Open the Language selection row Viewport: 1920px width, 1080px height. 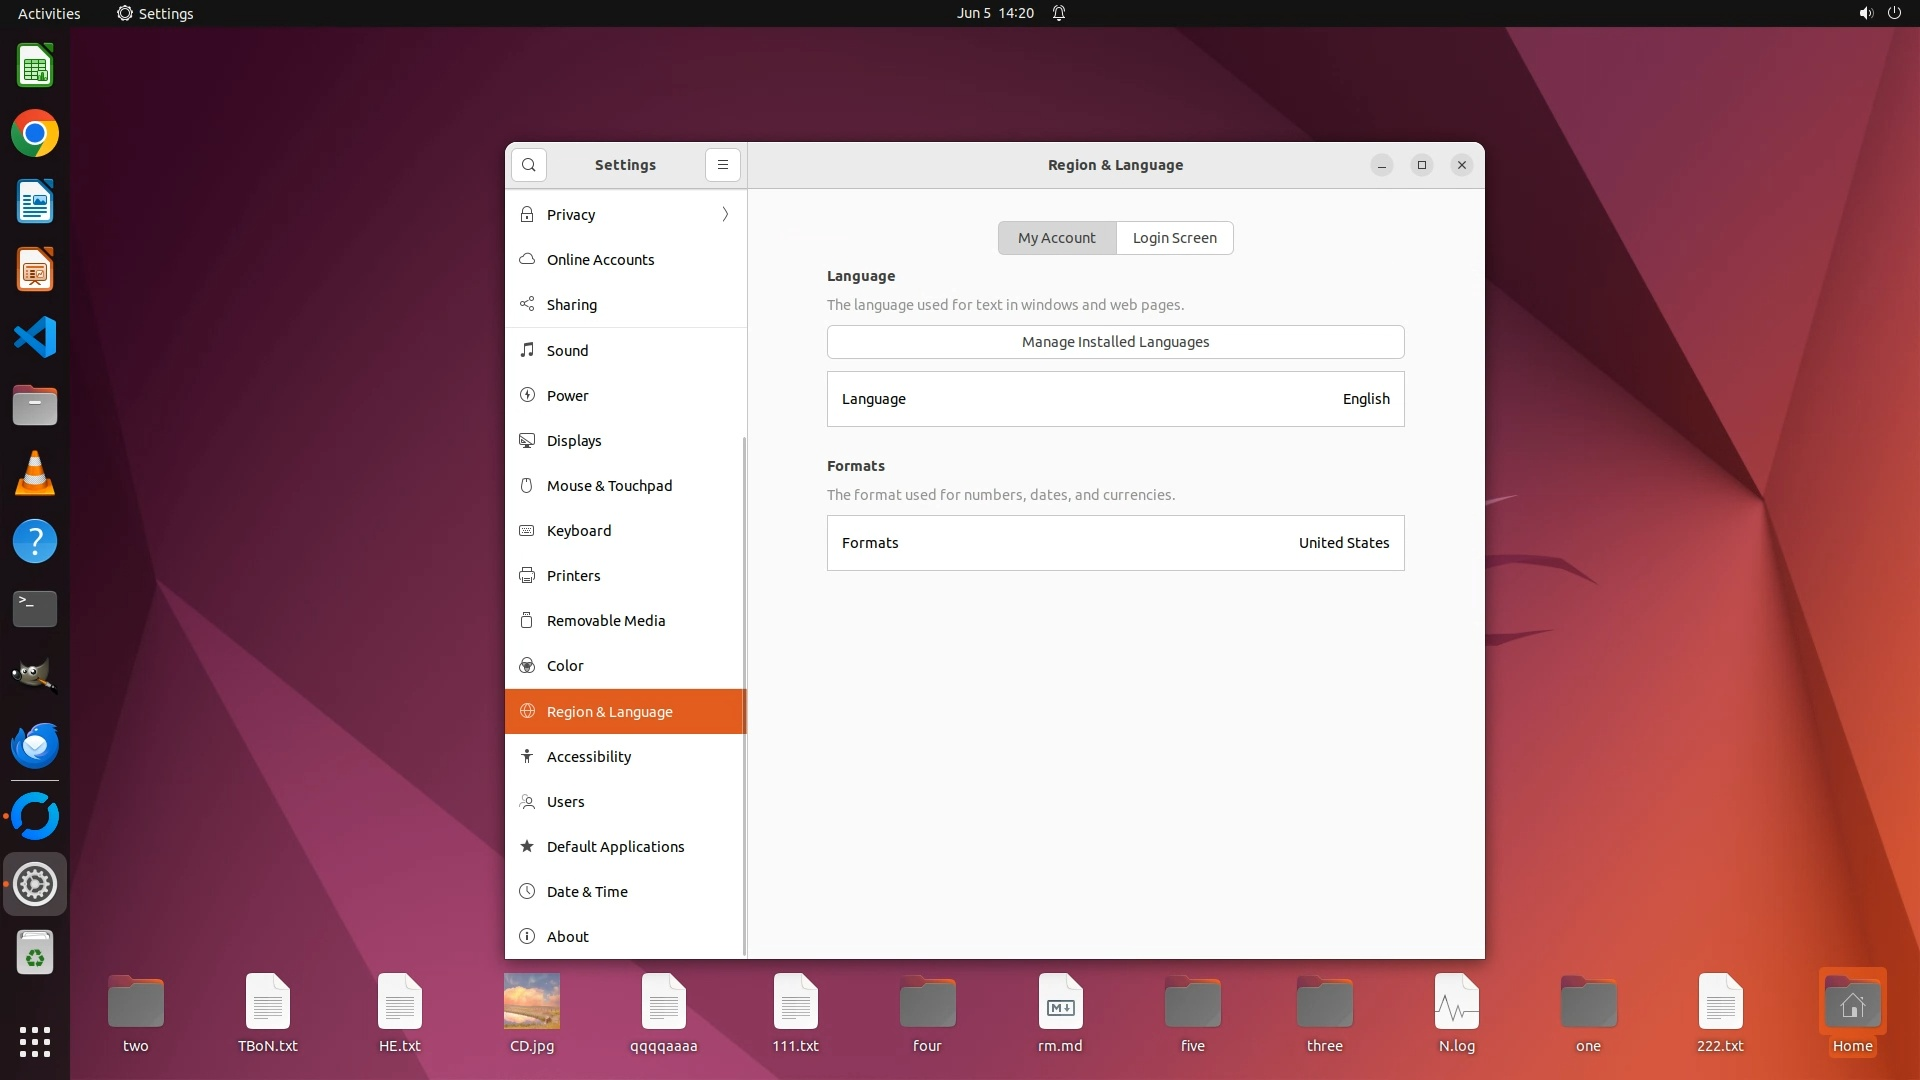coord(1115,399)
